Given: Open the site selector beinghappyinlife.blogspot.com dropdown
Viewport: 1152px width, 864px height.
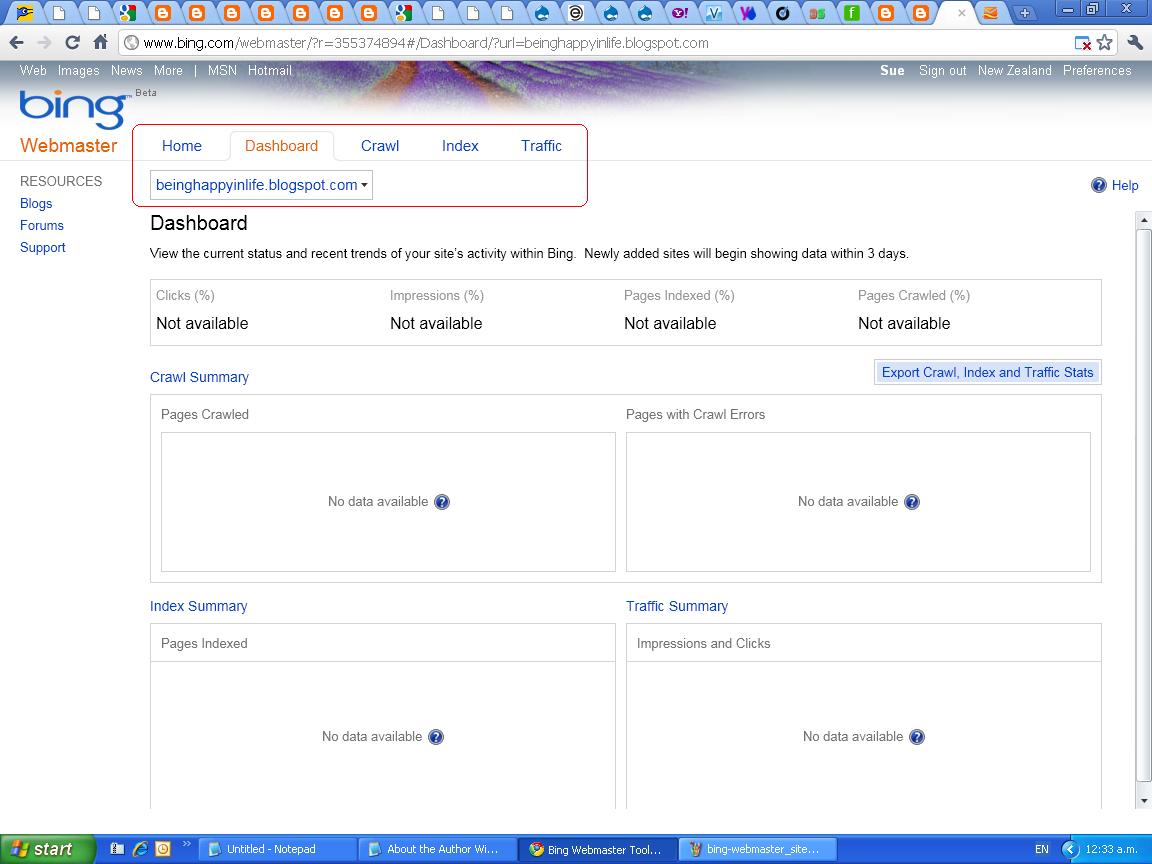Looking at the screenshot, I should (262, 185).
